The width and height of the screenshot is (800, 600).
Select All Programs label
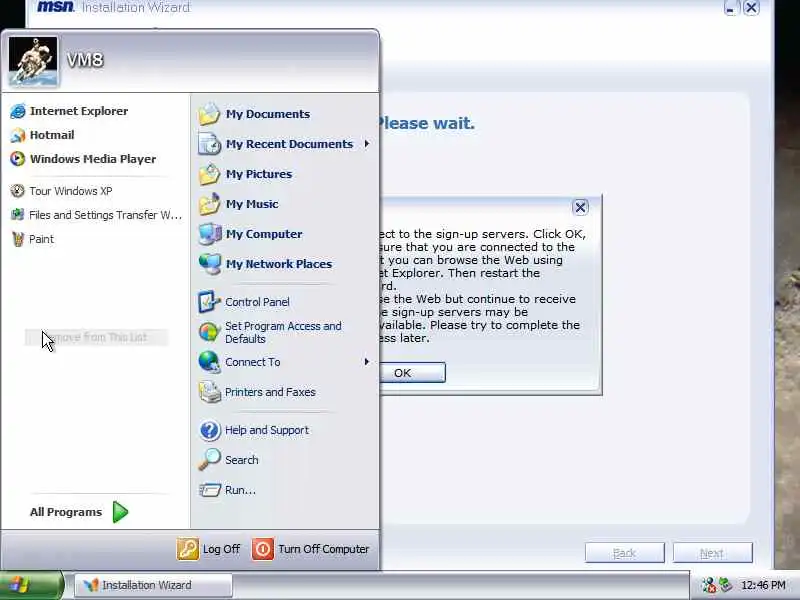(x=66, y=512)
